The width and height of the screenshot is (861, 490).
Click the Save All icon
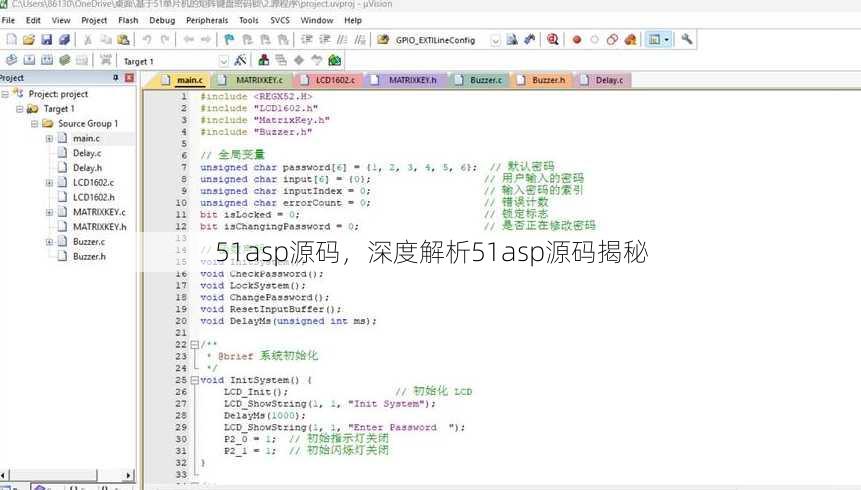pyautogui.click(x=64, y=40)
